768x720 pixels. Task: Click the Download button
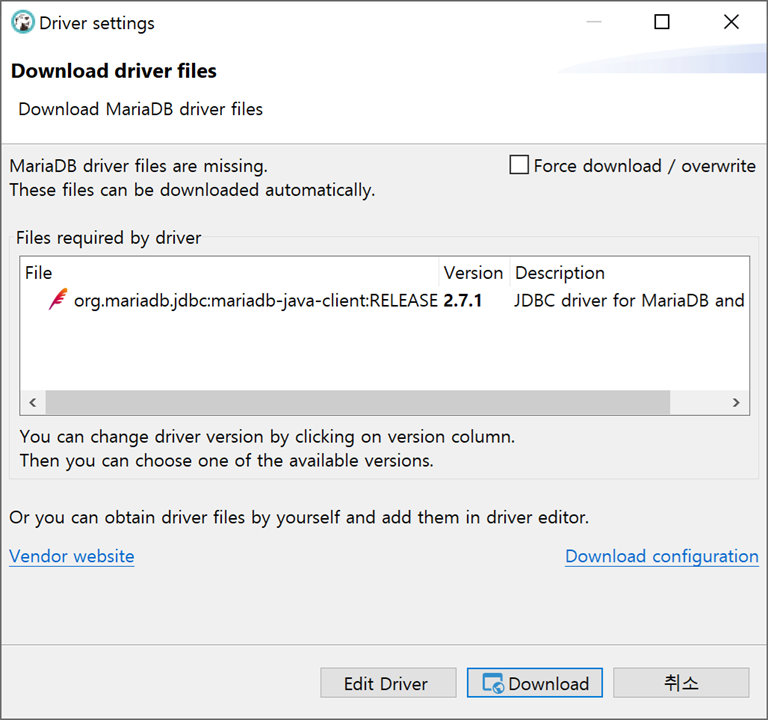[534, 683]
